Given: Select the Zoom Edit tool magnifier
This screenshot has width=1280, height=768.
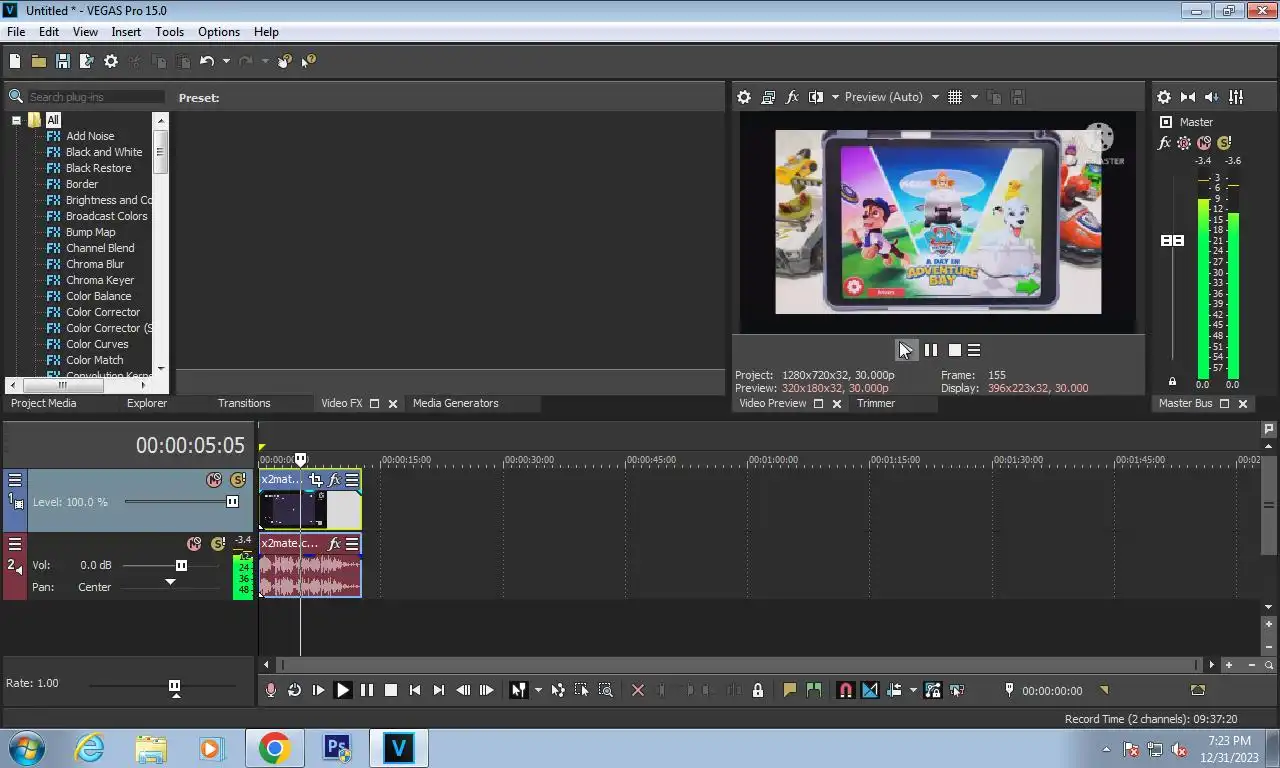Looking at the screenshot, I should click(606, 690).
